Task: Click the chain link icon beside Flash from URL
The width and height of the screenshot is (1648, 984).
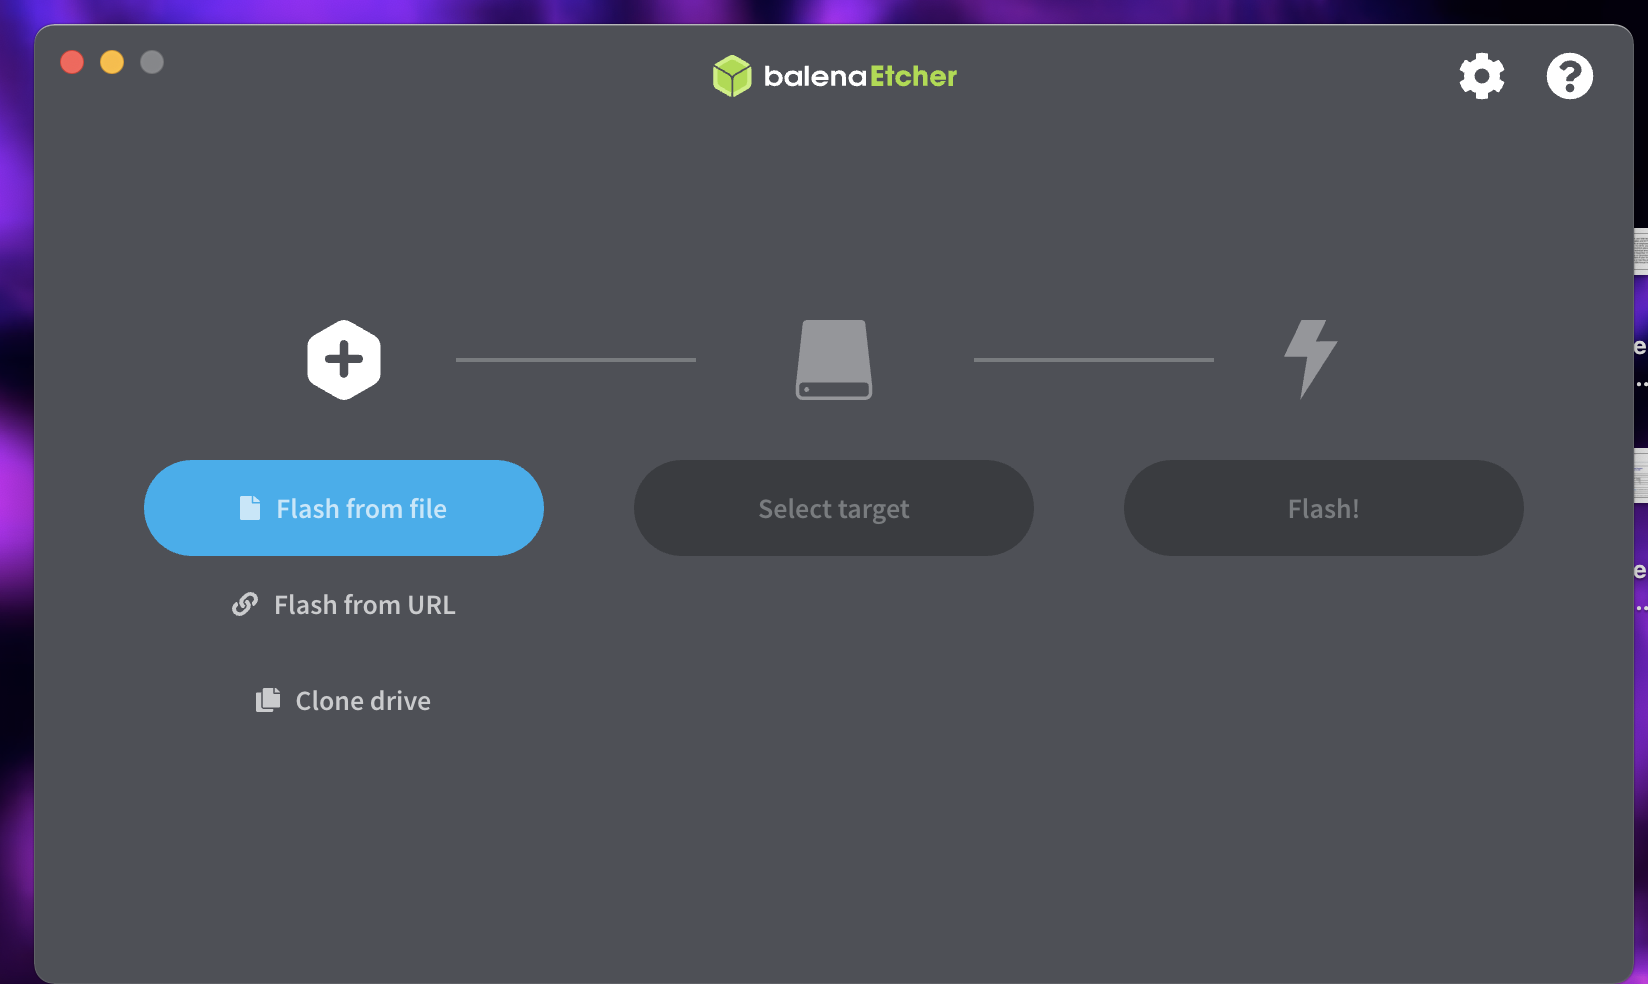Action: pos(245,605)
